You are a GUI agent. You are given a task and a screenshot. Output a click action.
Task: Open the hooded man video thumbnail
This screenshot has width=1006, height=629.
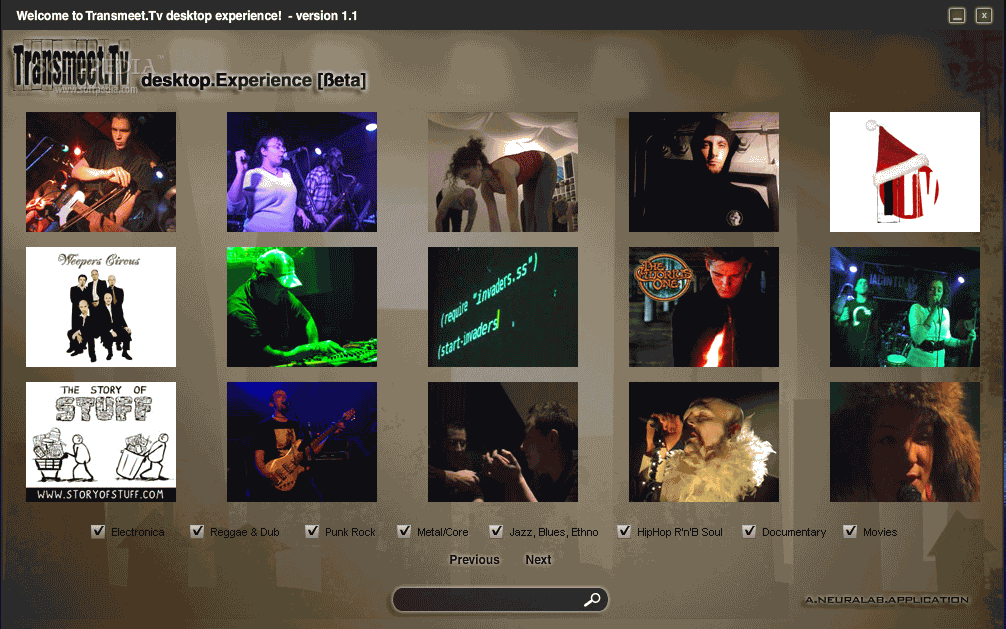click(704, 172)
